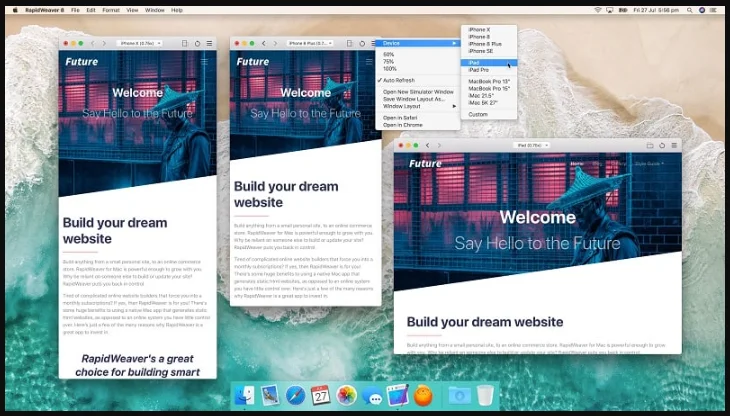Open the Downloads folder in the Dock
730x416 pixels.
tap(460, 396)
